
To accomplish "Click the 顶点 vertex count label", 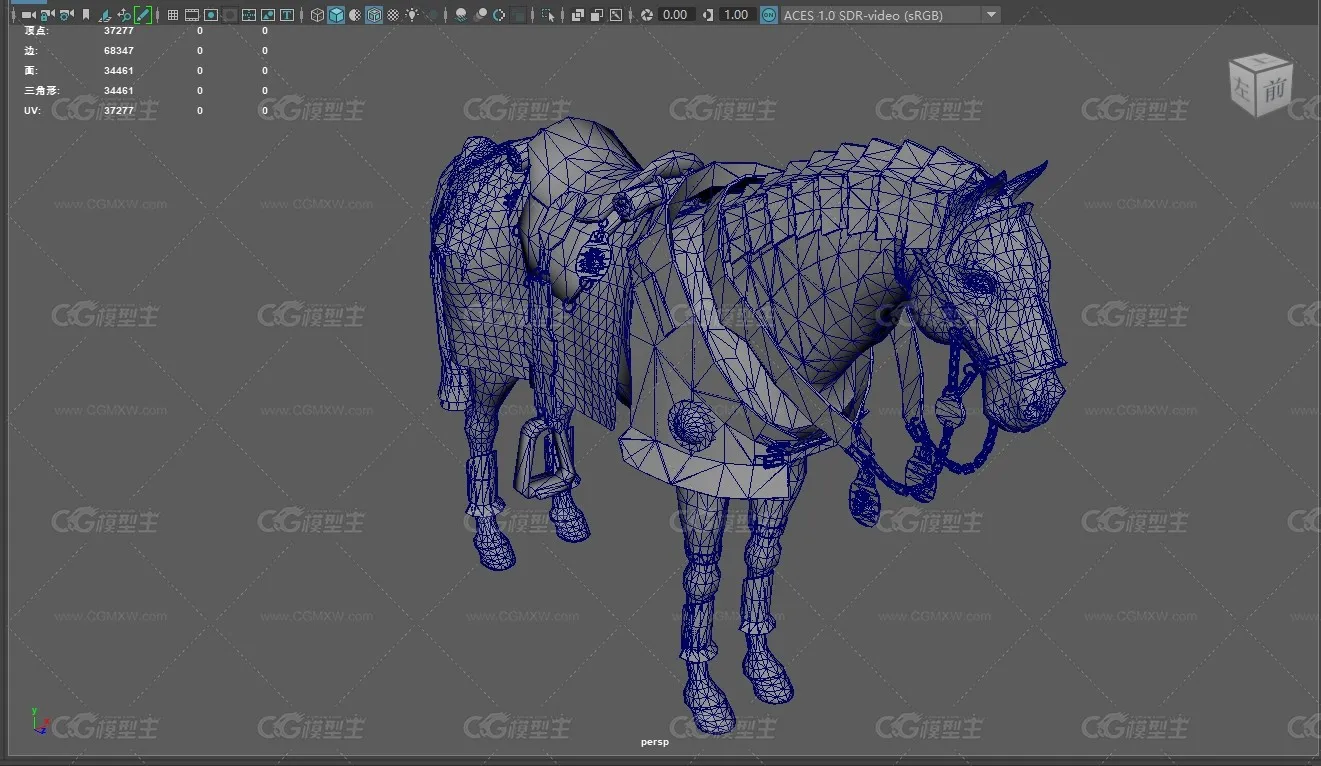I will [x=36, y=31].
